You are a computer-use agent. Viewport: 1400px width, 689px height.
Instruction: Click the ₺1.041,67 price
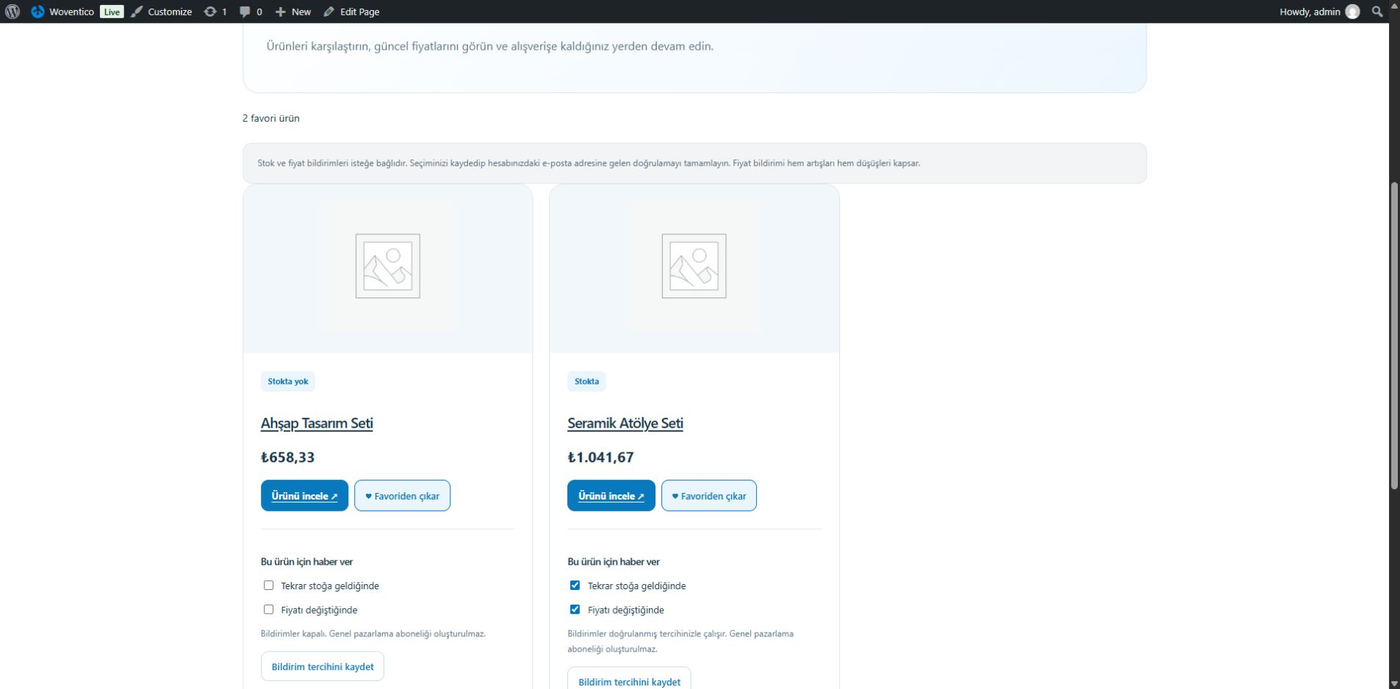pos(601,458)
